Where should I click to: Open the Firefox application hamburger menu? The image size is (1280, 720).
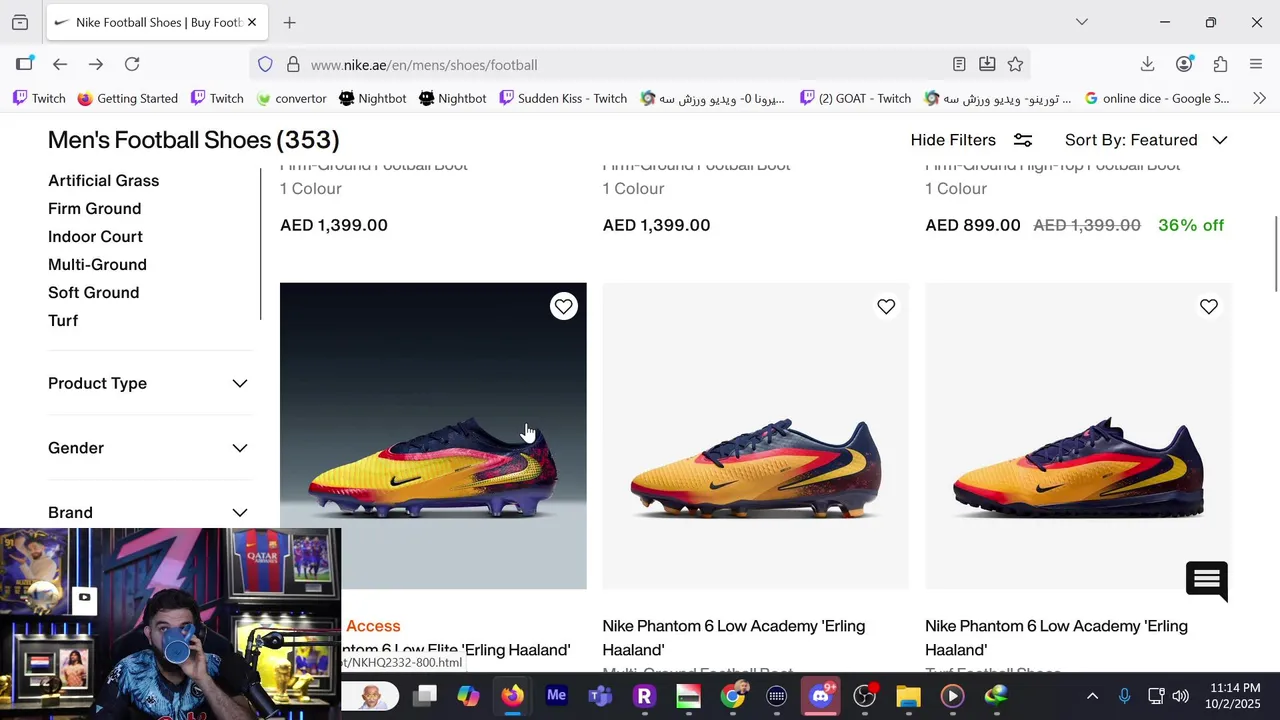tap(1256, 64)
